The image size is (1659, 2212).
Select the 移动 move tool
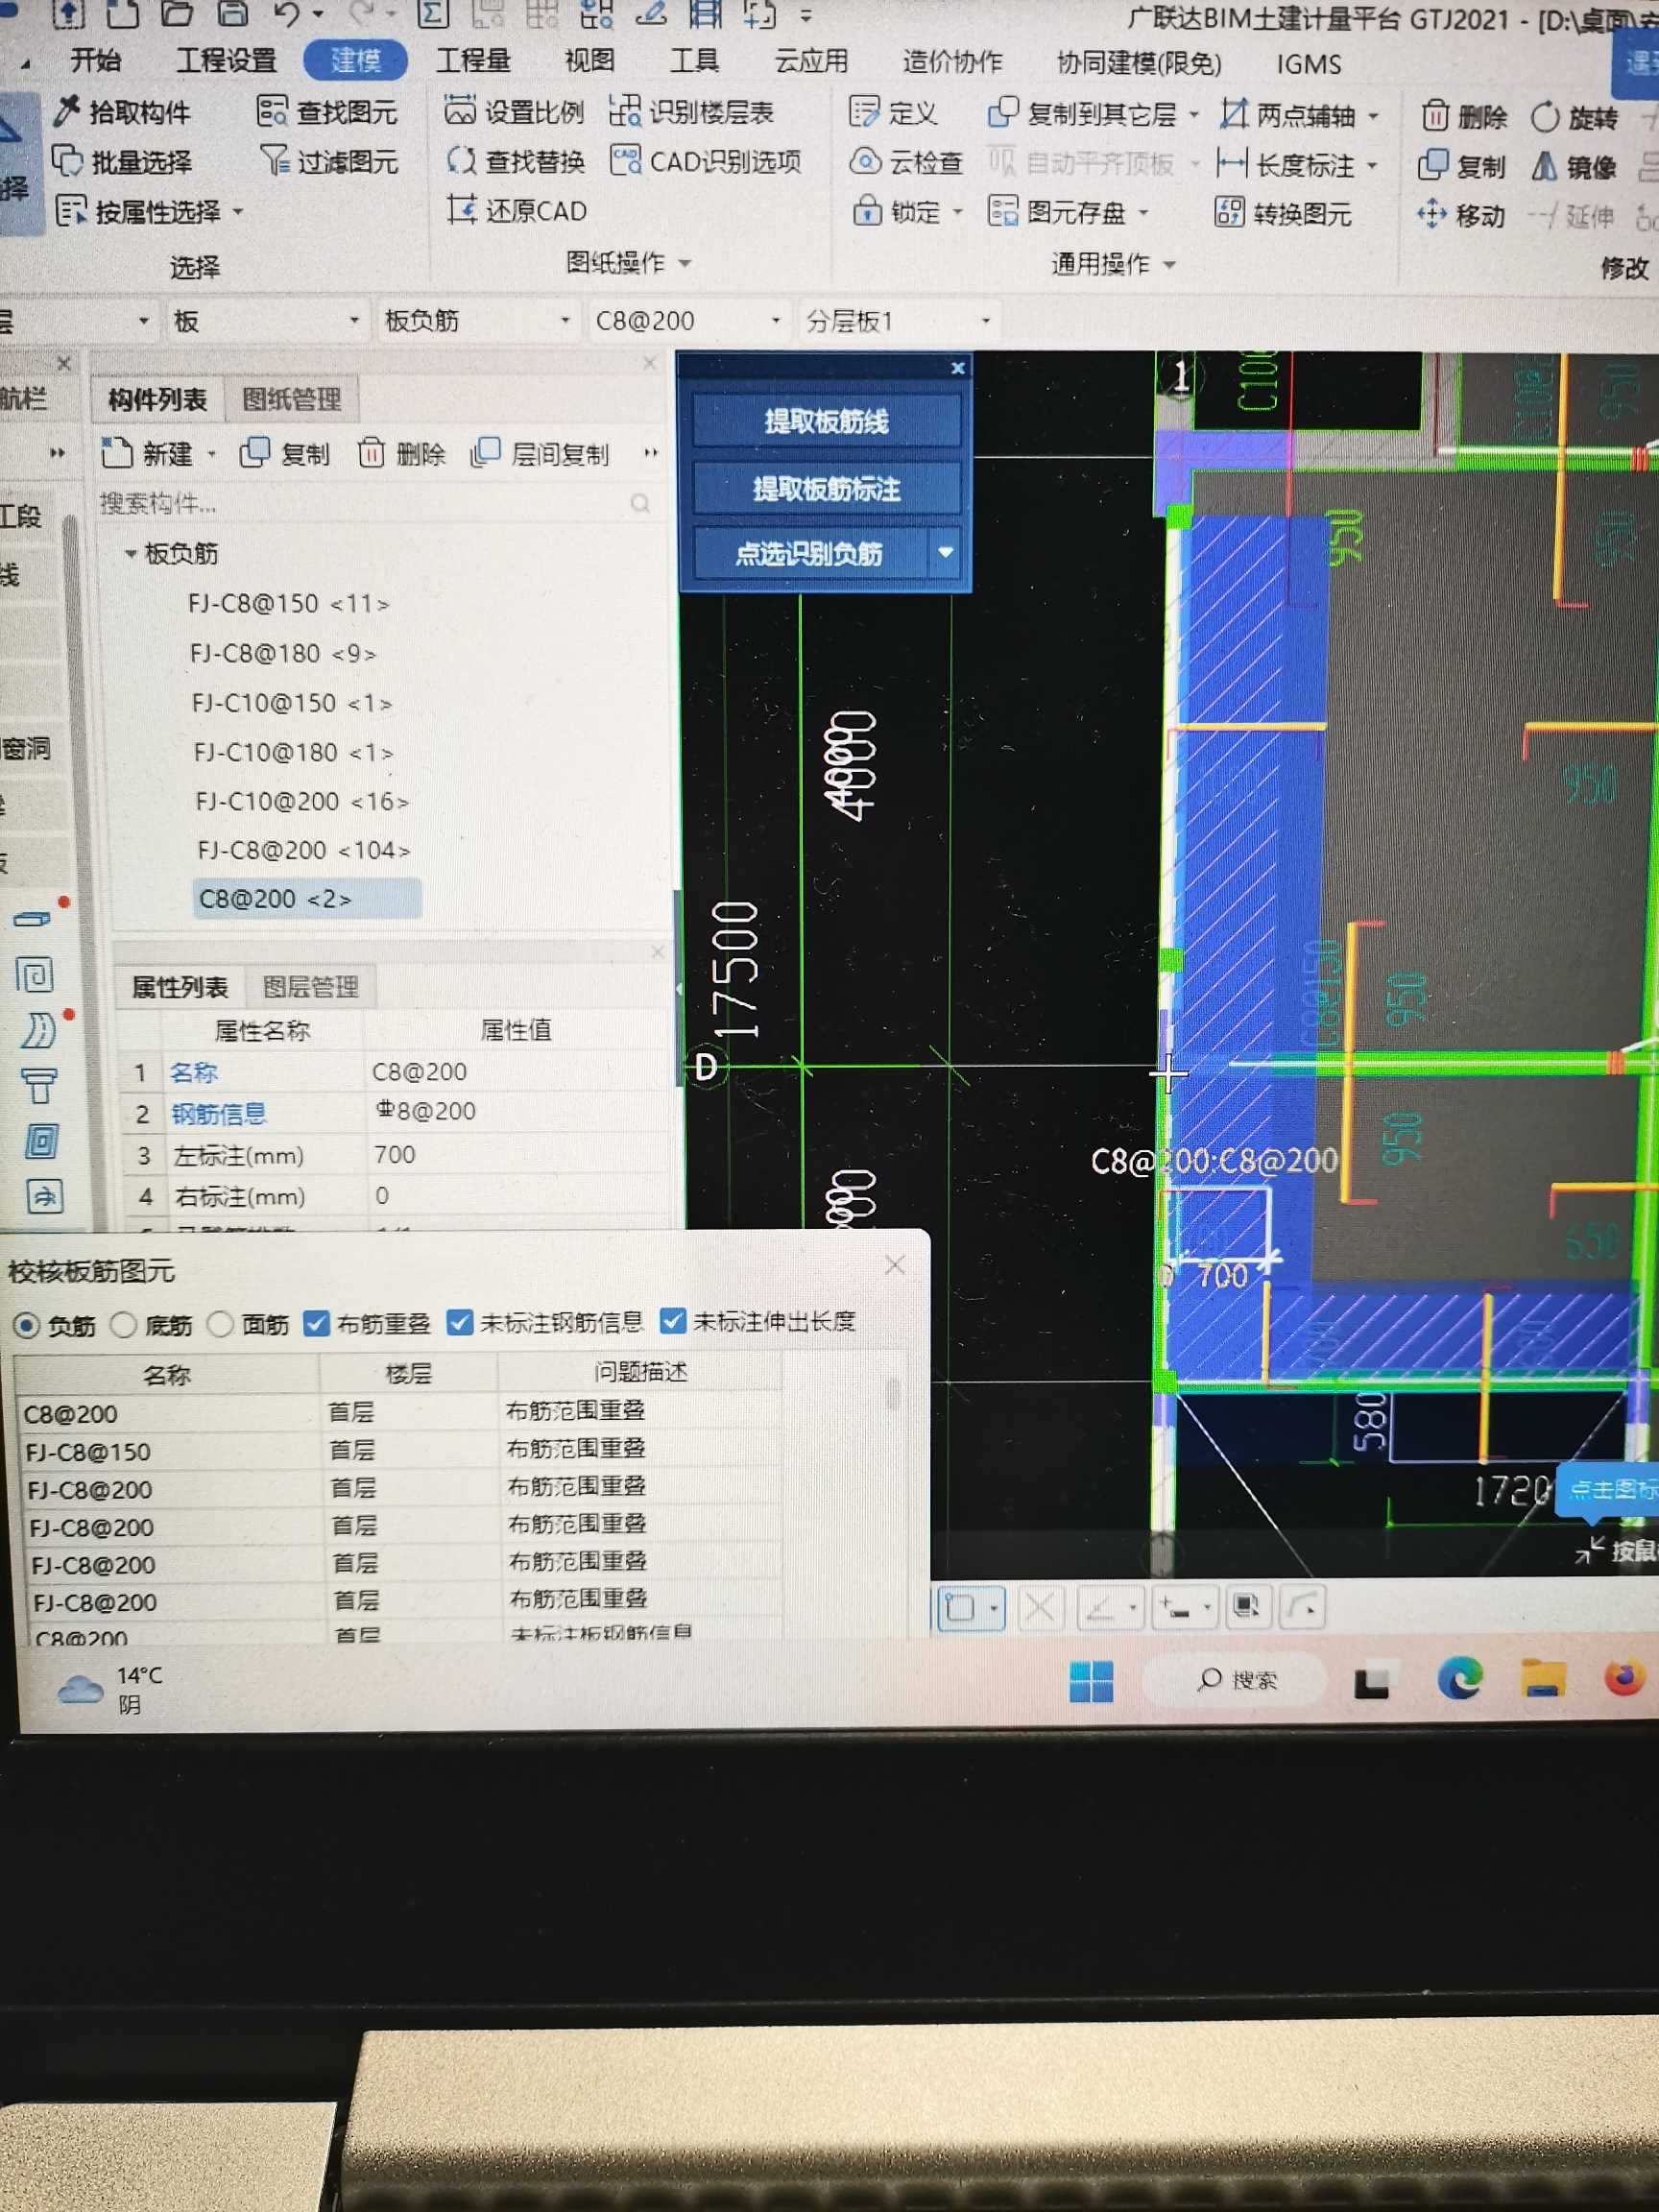click(1461, 215)
